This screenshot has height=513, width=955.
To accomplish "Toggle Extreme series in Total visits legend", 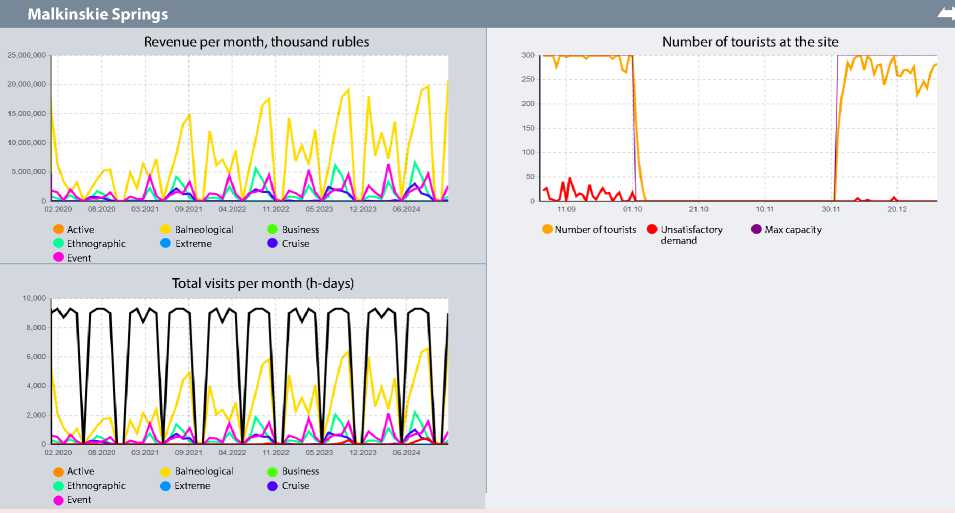I will 186,486.
